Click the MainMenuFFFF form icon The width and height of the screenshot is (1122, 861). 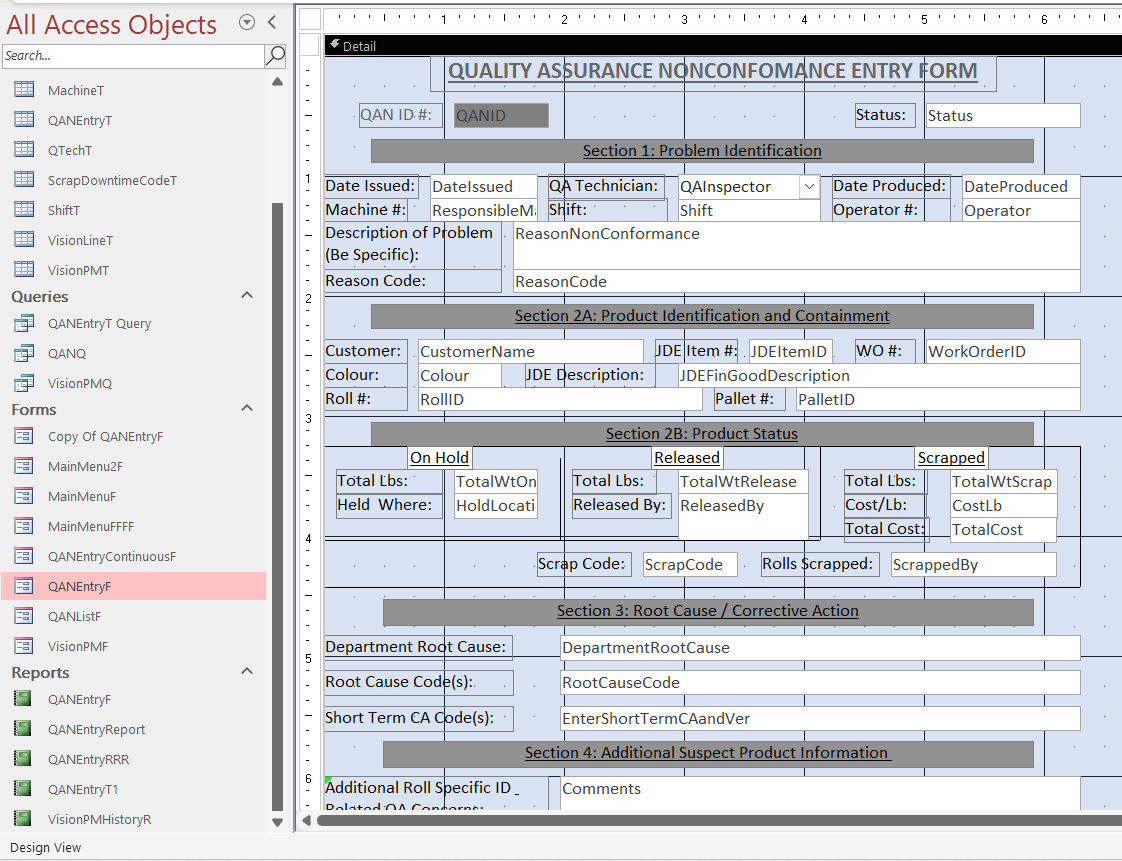click(x=24, y=526)
